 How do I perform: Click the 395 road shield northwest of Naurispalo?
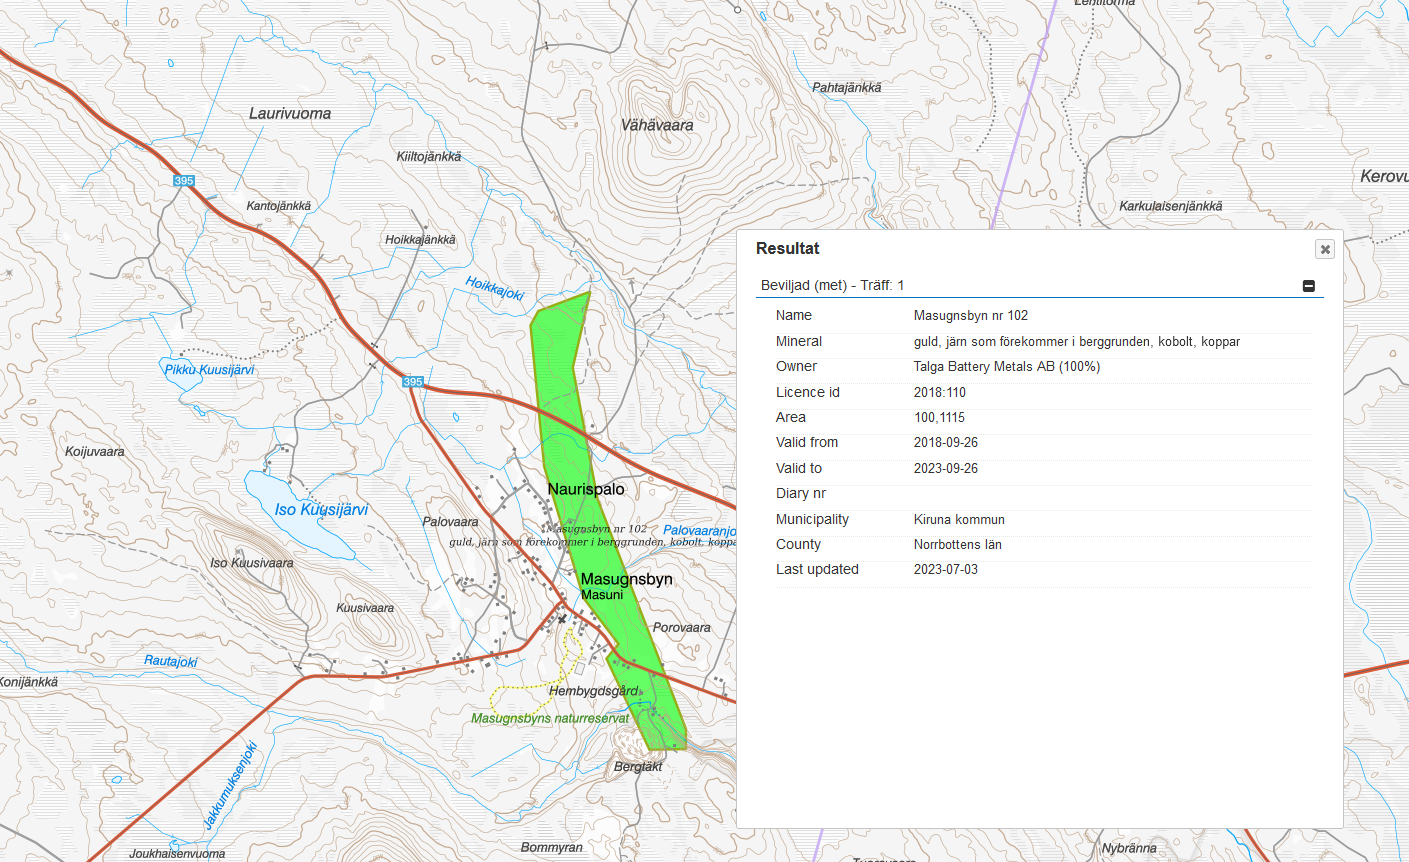coord(413,382)
